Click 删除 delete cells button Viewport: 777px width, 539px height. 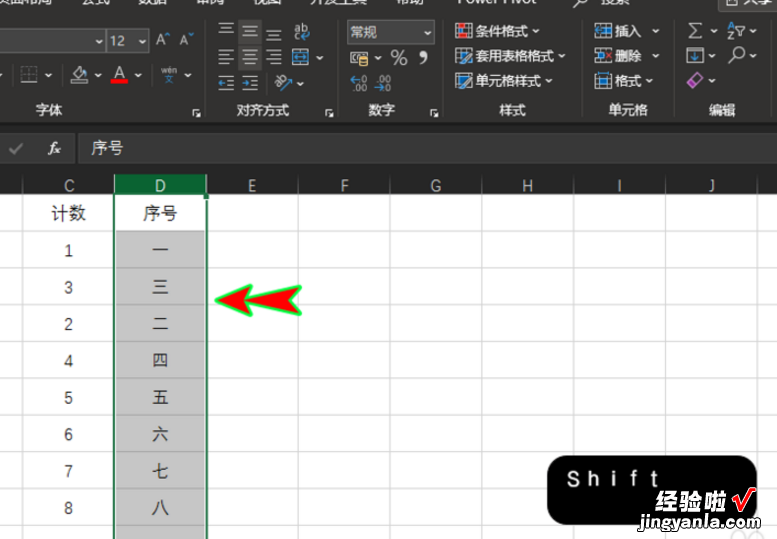pos(618,56)
